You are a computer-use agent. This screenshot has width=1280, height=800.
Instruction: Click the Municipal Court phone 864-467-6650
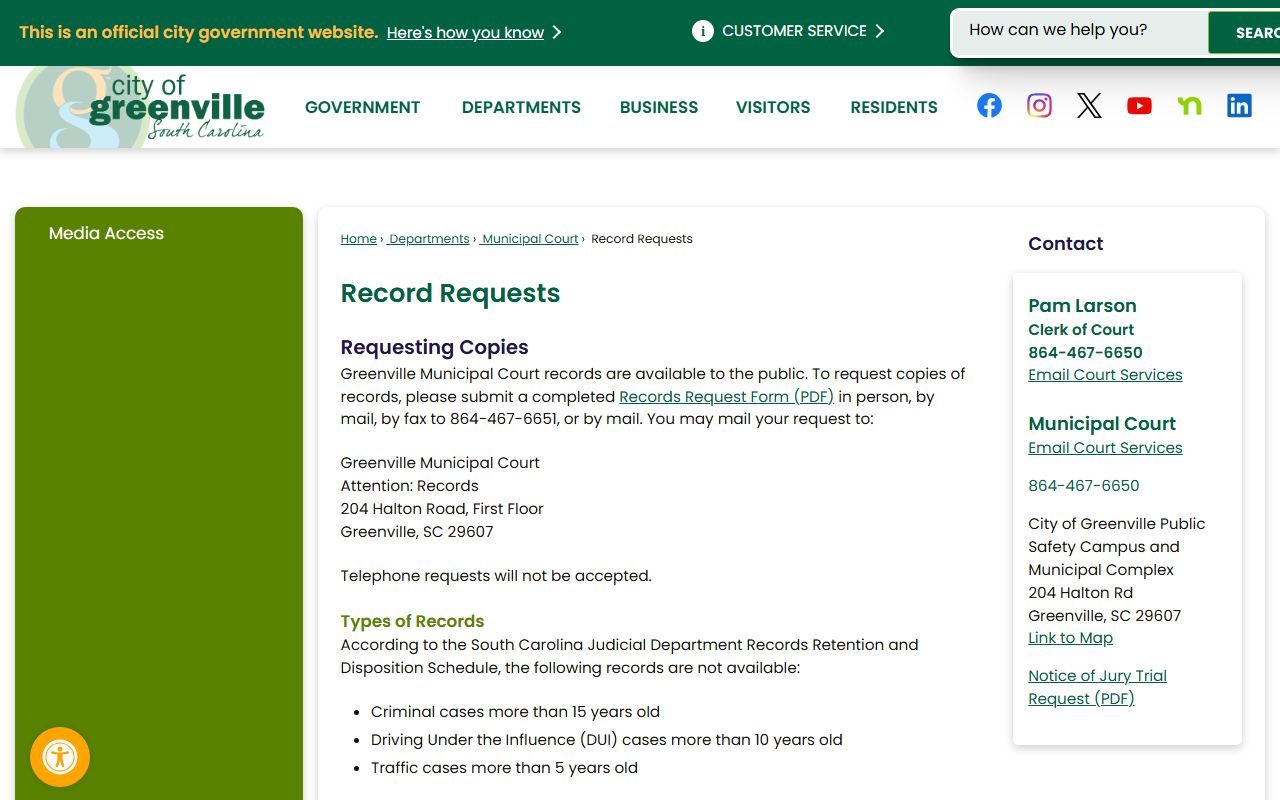click(1084, 486)
